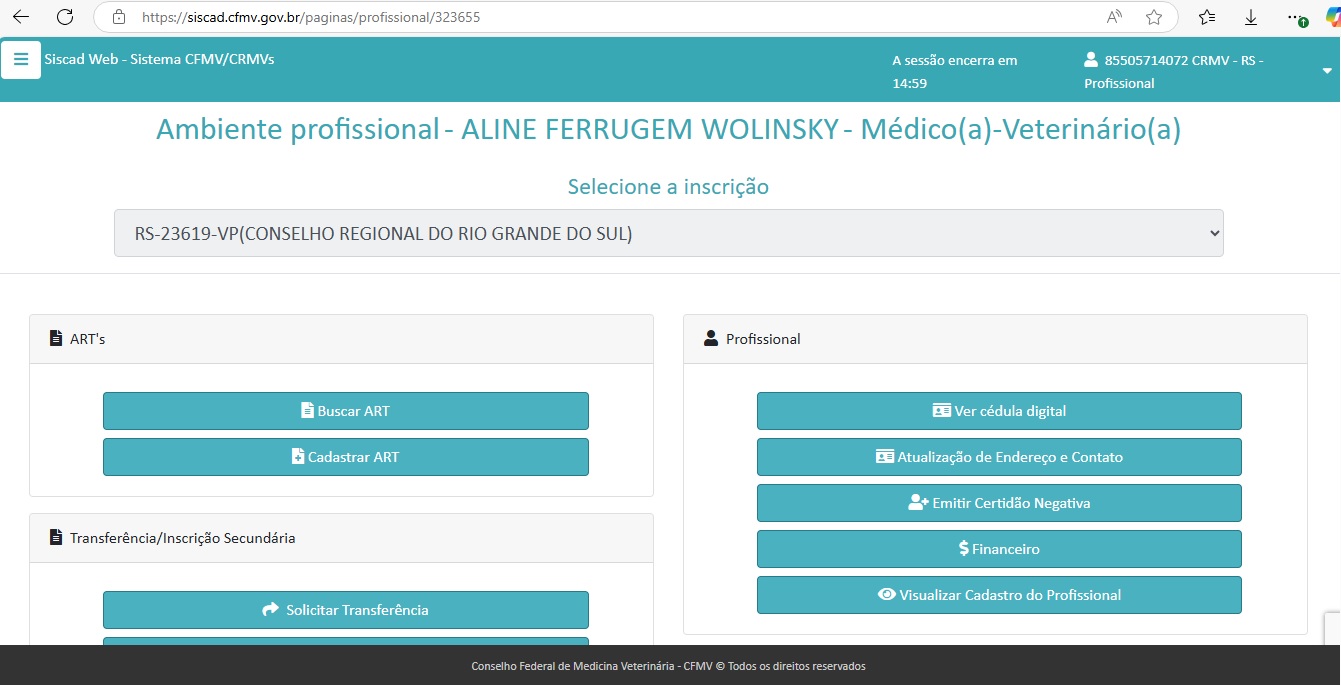The width and height of the screenshot is (1341, 685).
Task: Click the Buscar ART button
Action: 345,411
